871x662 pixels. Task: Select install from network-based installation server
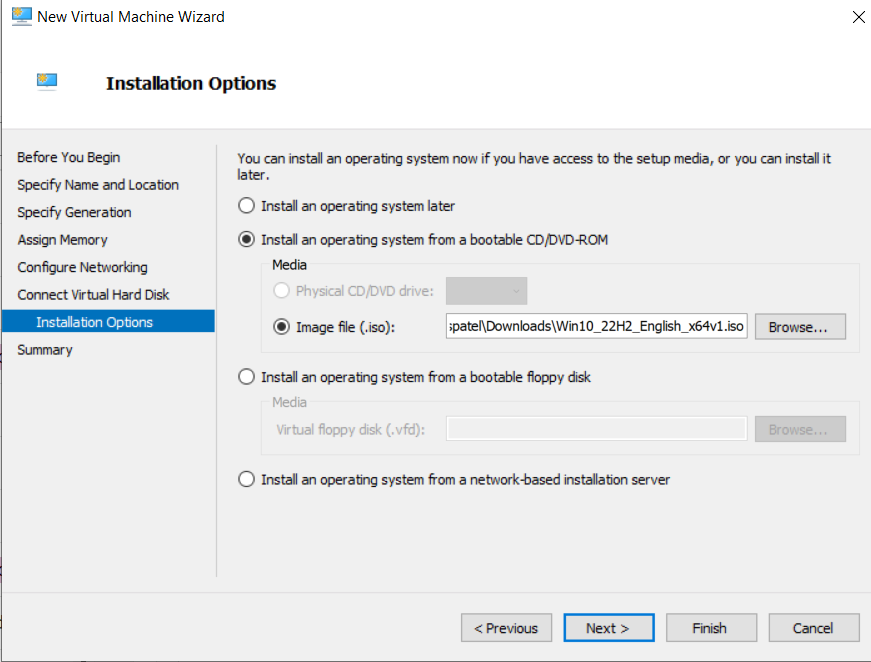[x=246, y=480]
